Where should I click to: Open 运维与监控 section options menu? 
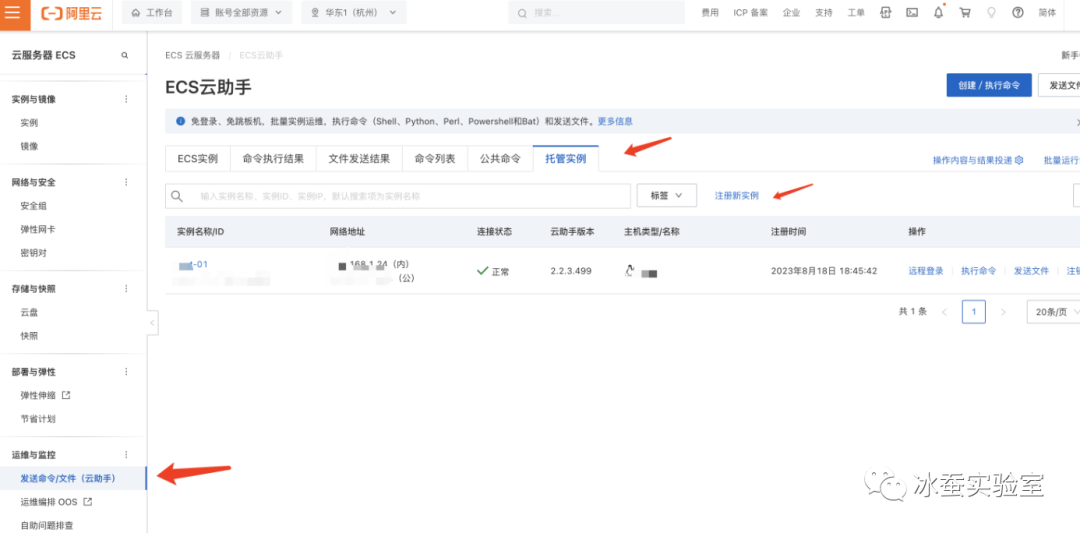point(126,455)
